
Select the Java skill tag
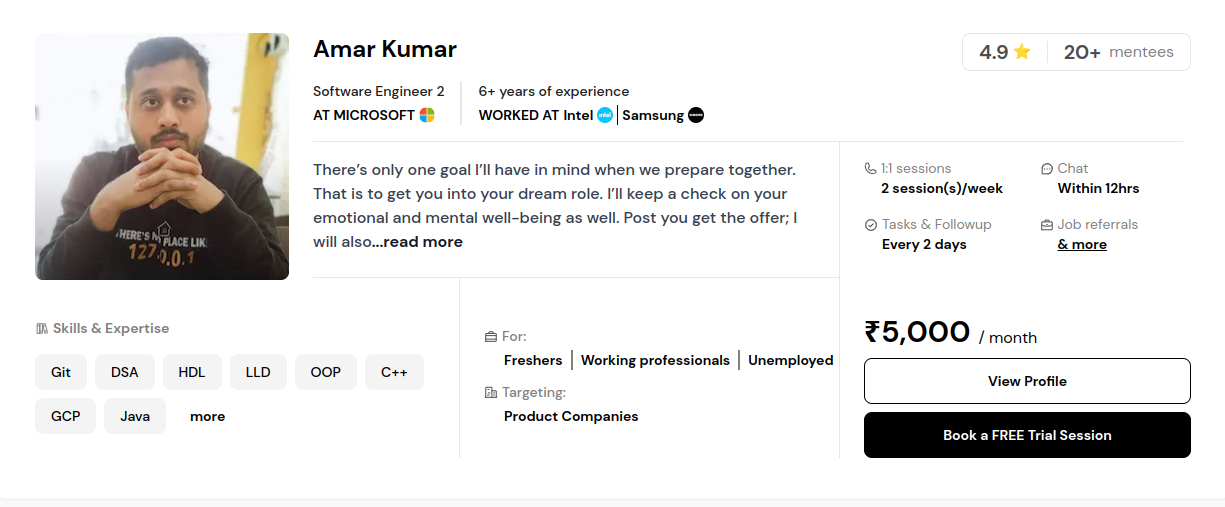point(135,416)
